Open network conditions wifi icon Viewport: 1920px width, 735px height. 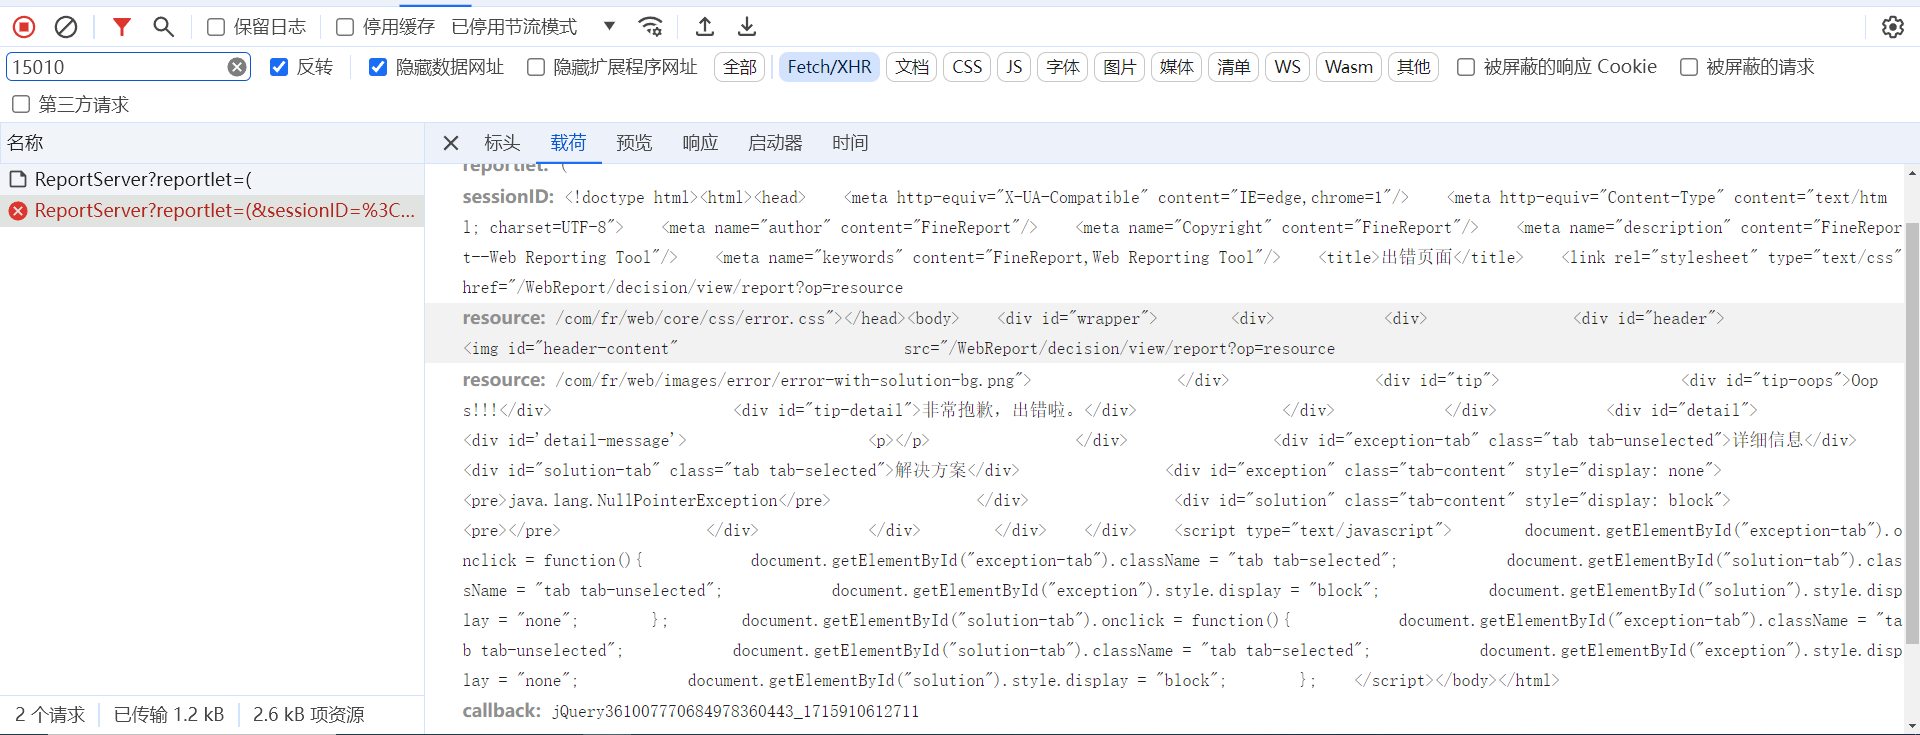(x=651, y=27)
